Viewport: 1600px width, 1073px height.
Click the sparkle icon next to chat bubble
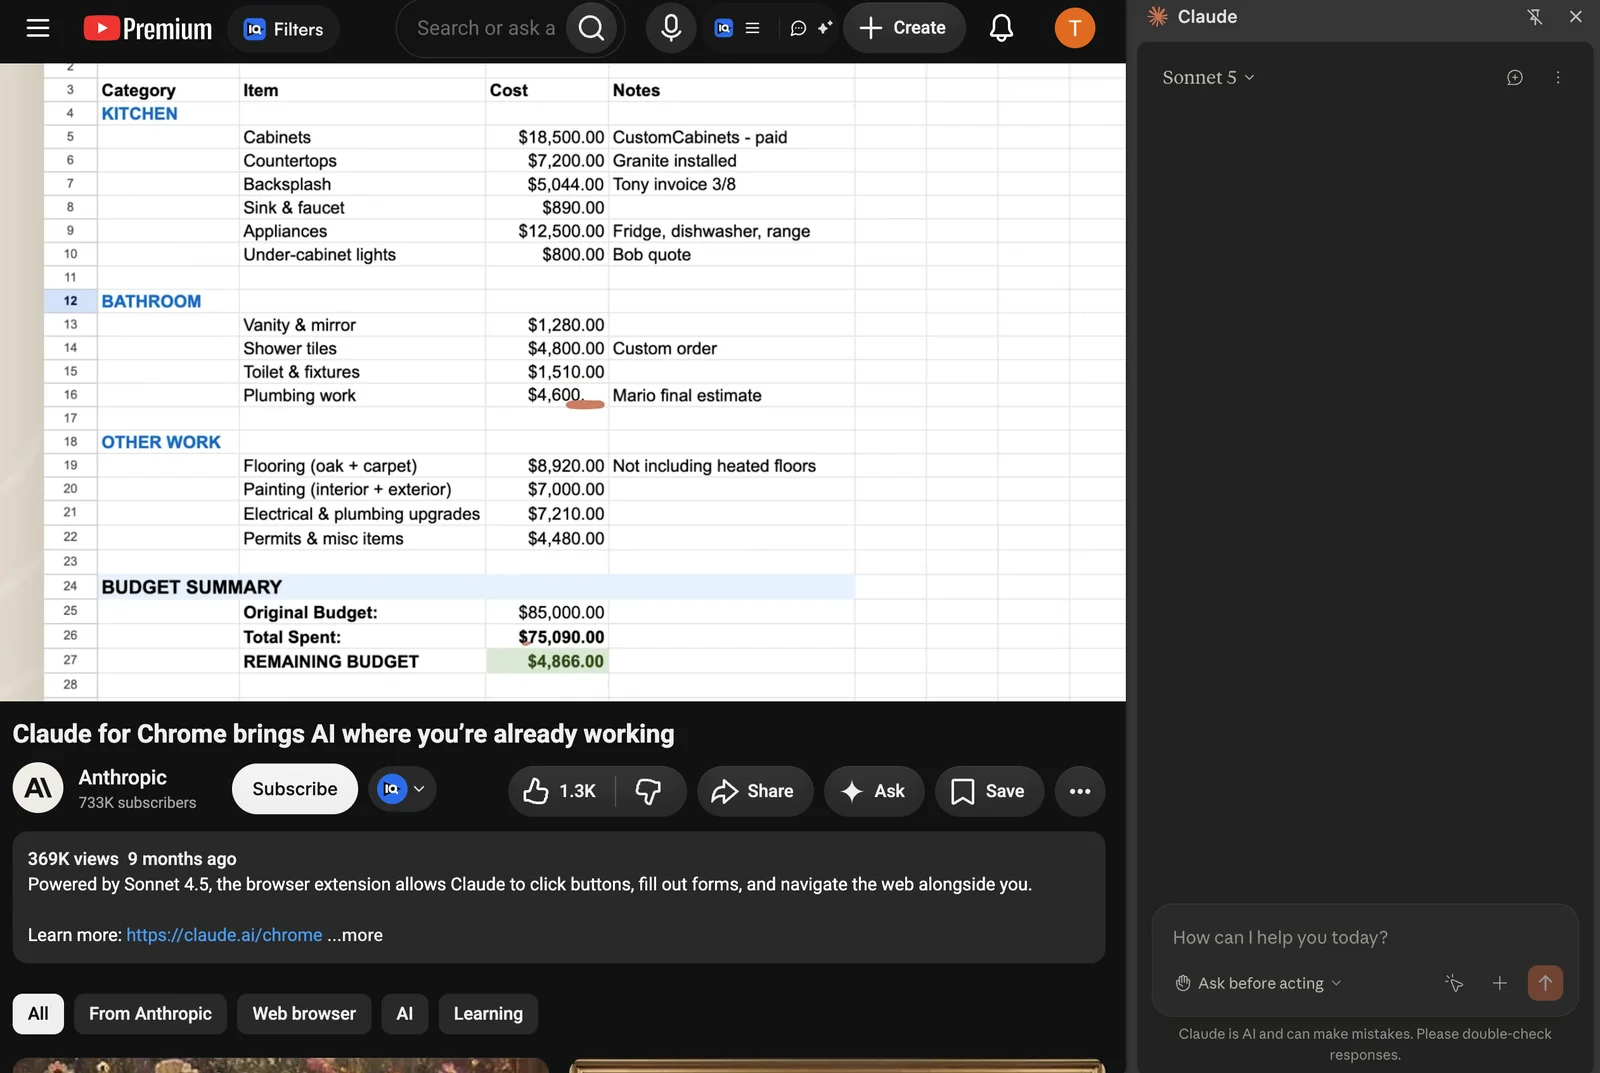[x=825, y=28]
